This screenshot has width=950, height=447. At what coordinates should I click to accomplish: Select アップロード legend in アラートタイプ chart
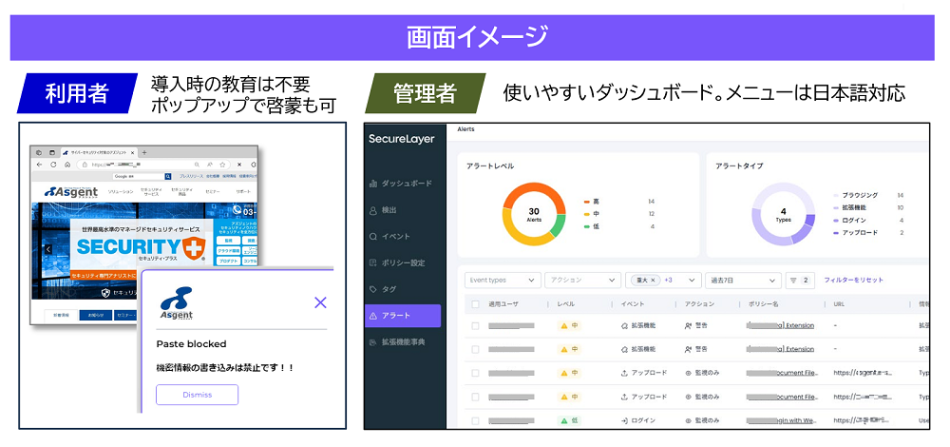click(855, 233)
